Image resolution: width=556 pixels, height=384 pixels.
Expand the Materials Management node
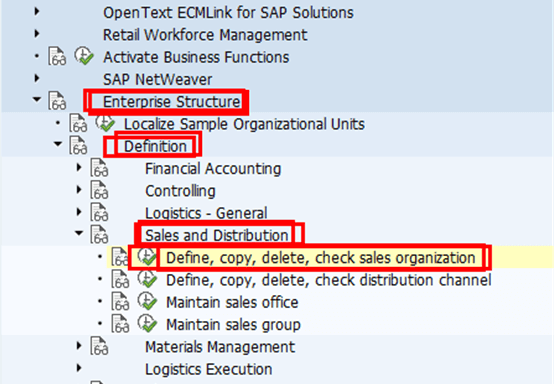pos(79,345)
